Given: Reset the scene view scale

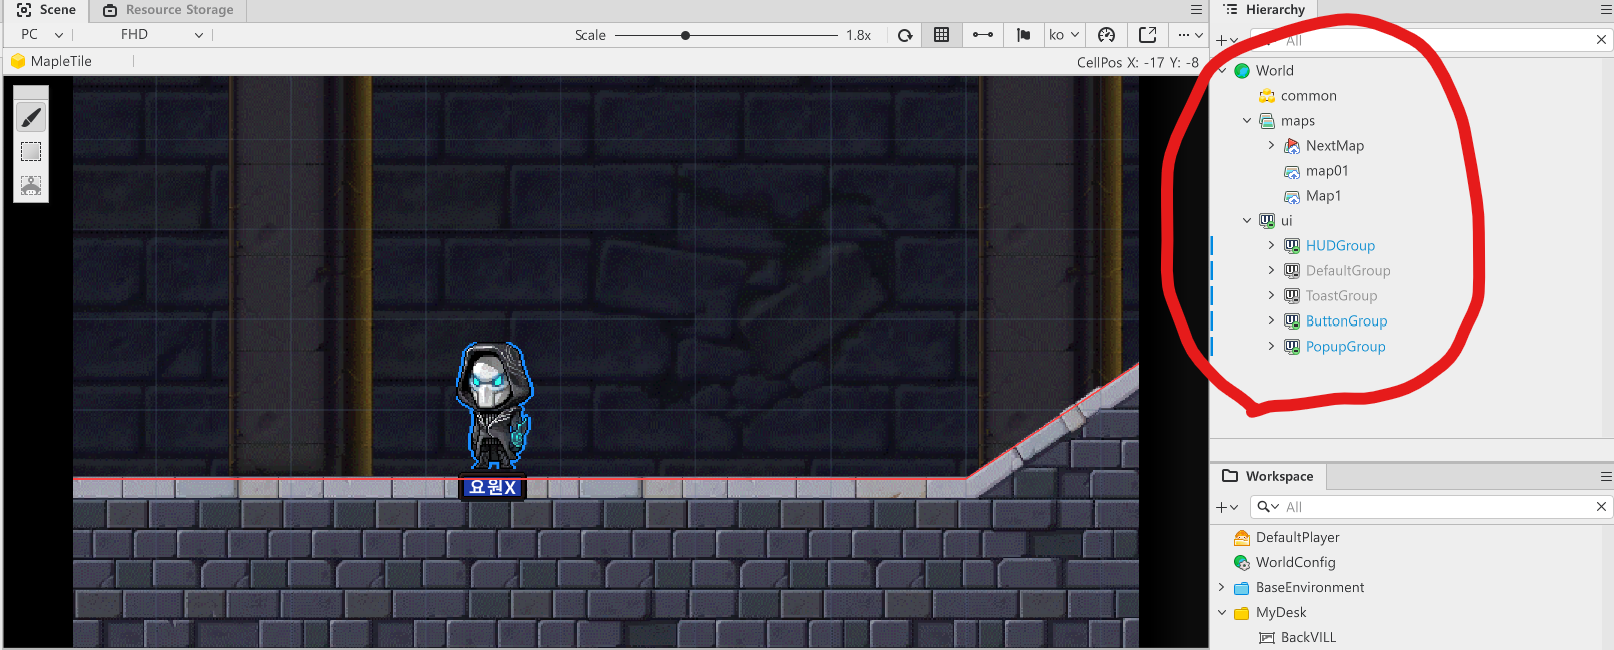Looking at the screenshot, I should [x=905, y=35].
